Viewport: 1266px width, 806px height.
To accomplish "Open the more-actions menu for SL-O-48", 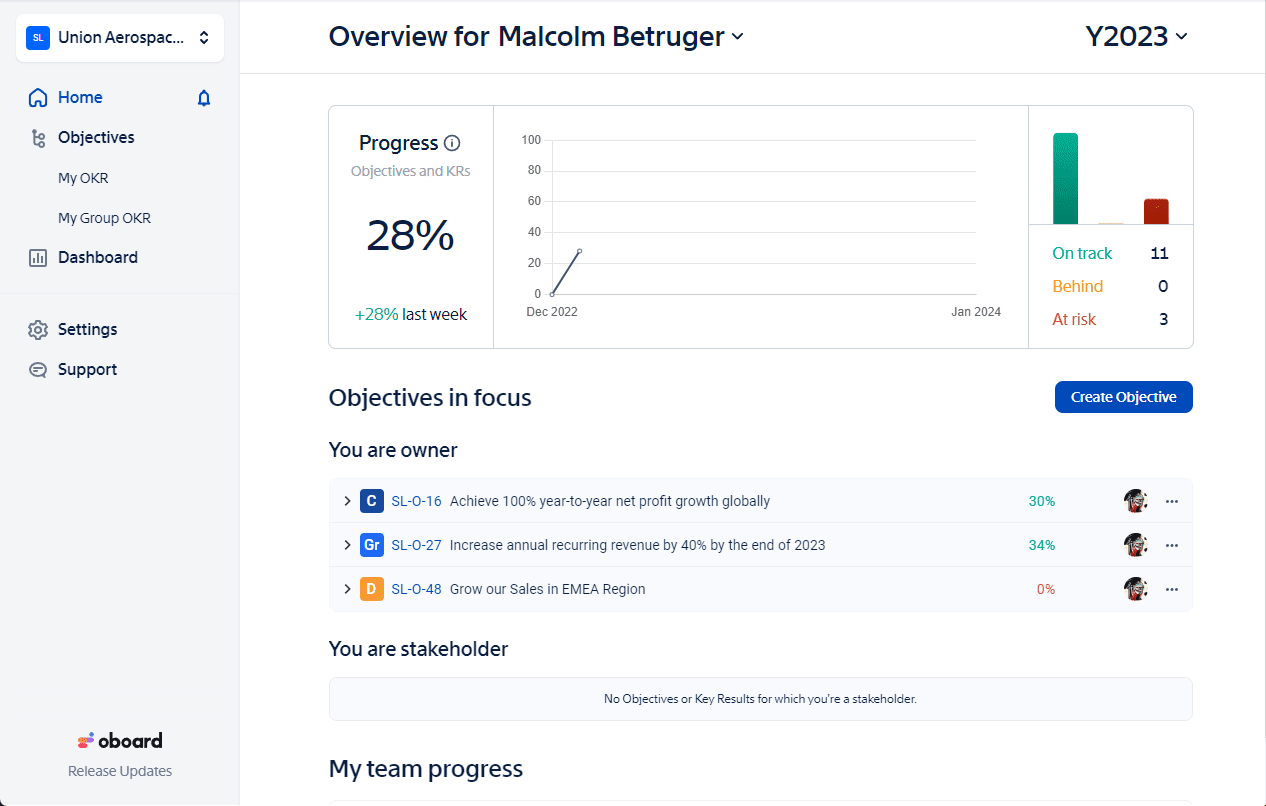I will 1172,589.
